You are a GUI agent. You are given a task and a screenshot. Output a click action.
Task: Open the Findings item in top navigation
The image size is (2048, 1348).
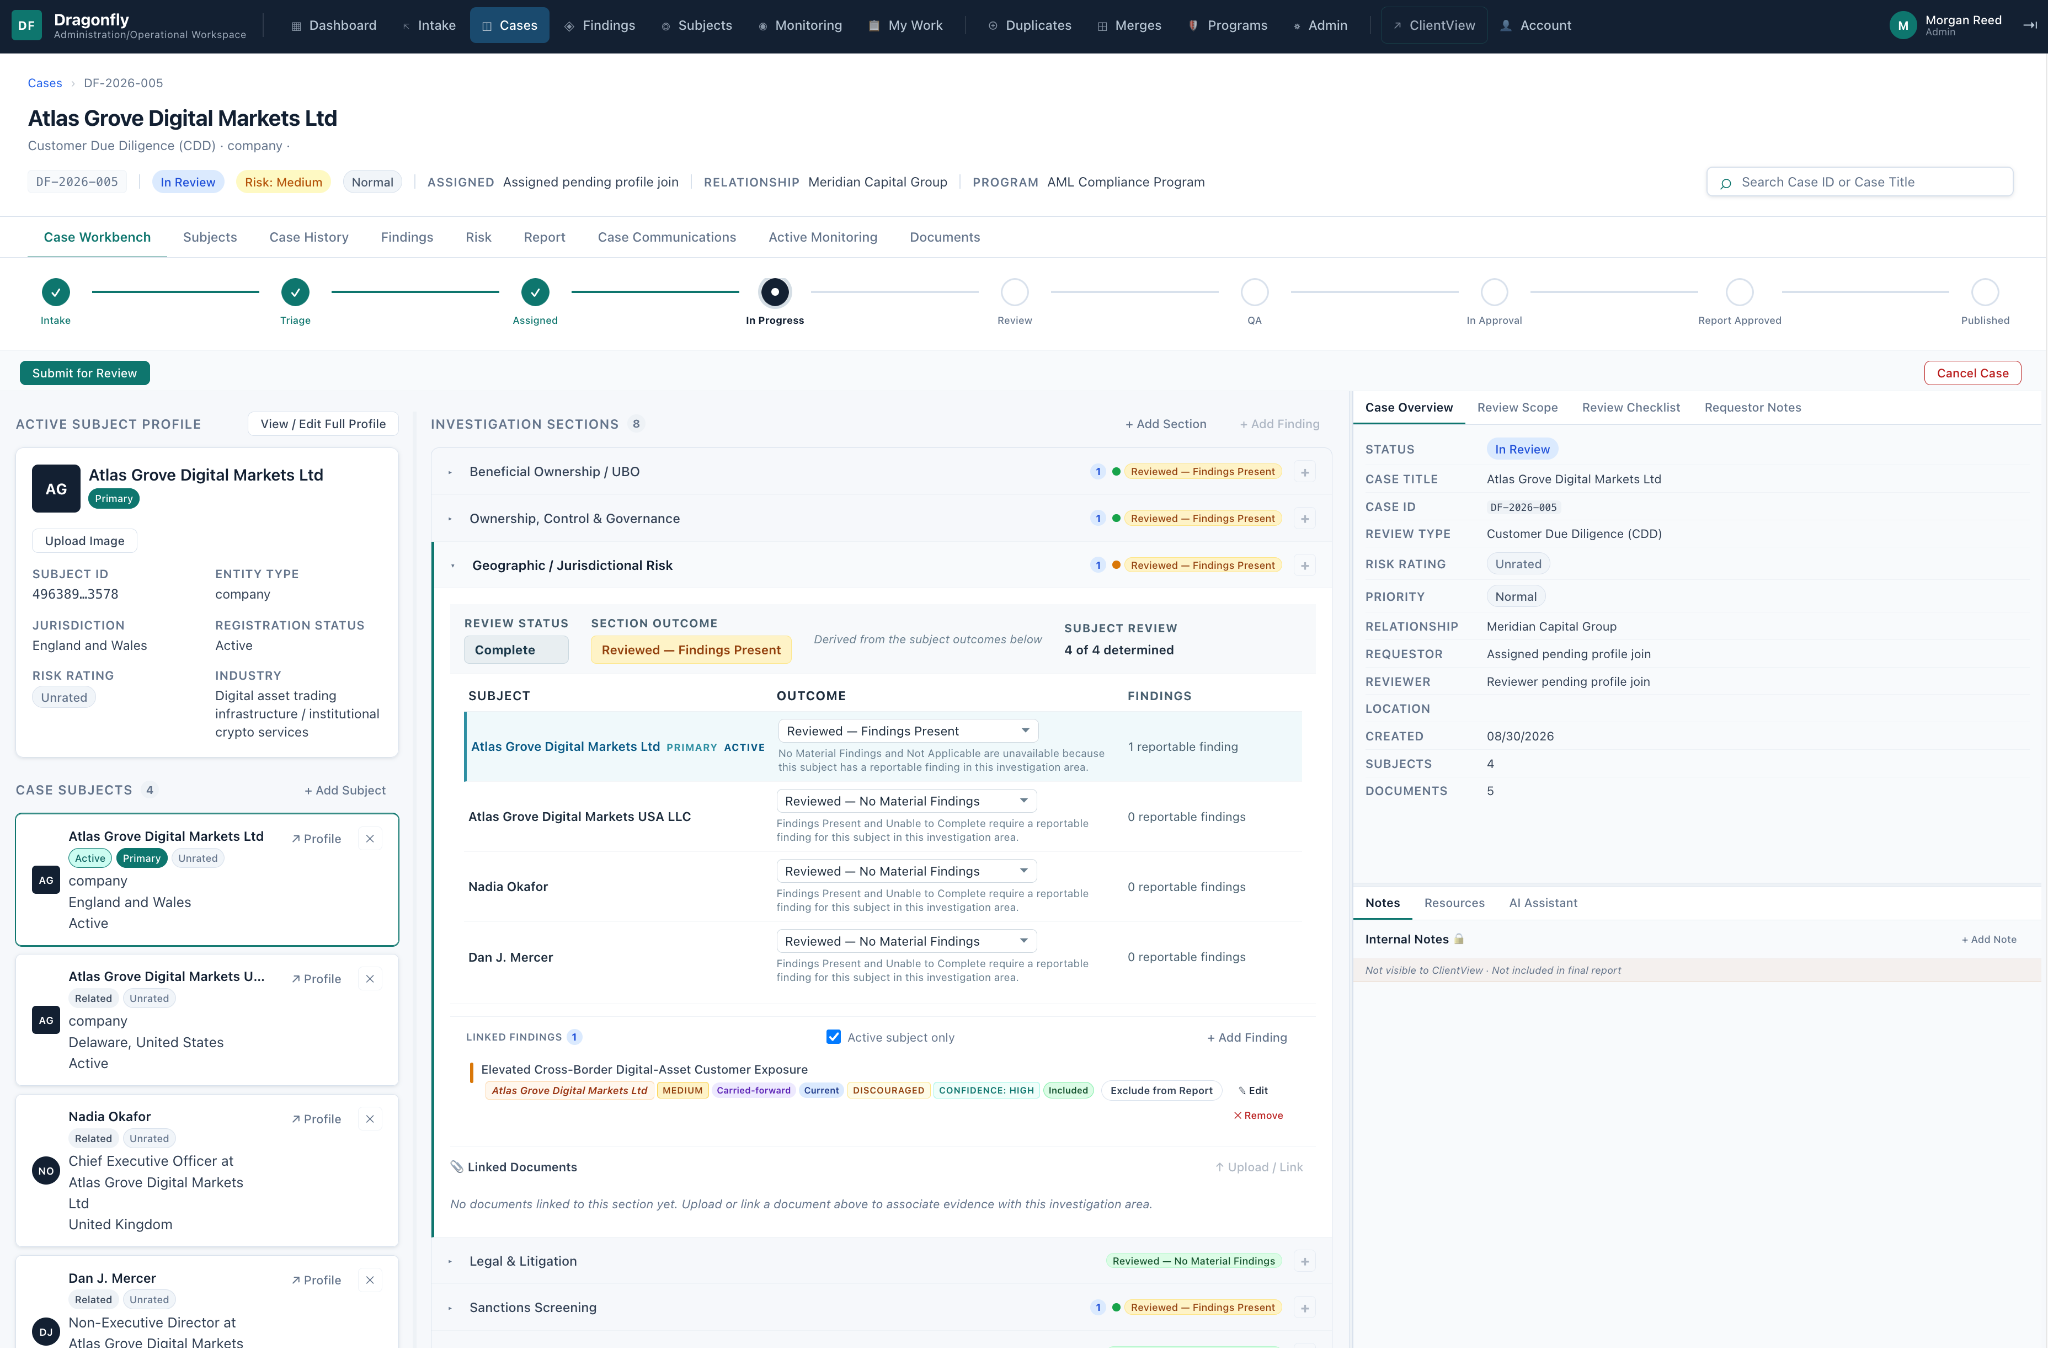pyautogui.click(x=599, y=26)
